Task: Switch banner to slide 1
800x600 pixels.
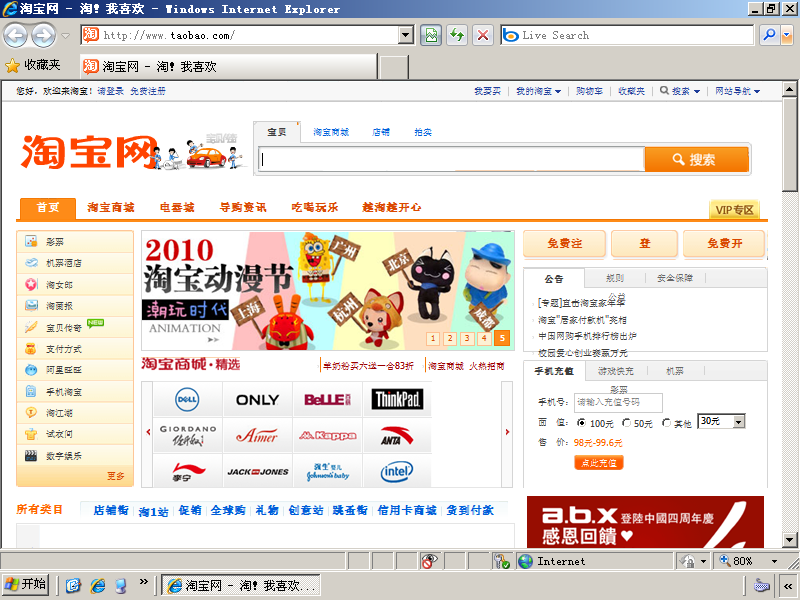Action: 433,338
